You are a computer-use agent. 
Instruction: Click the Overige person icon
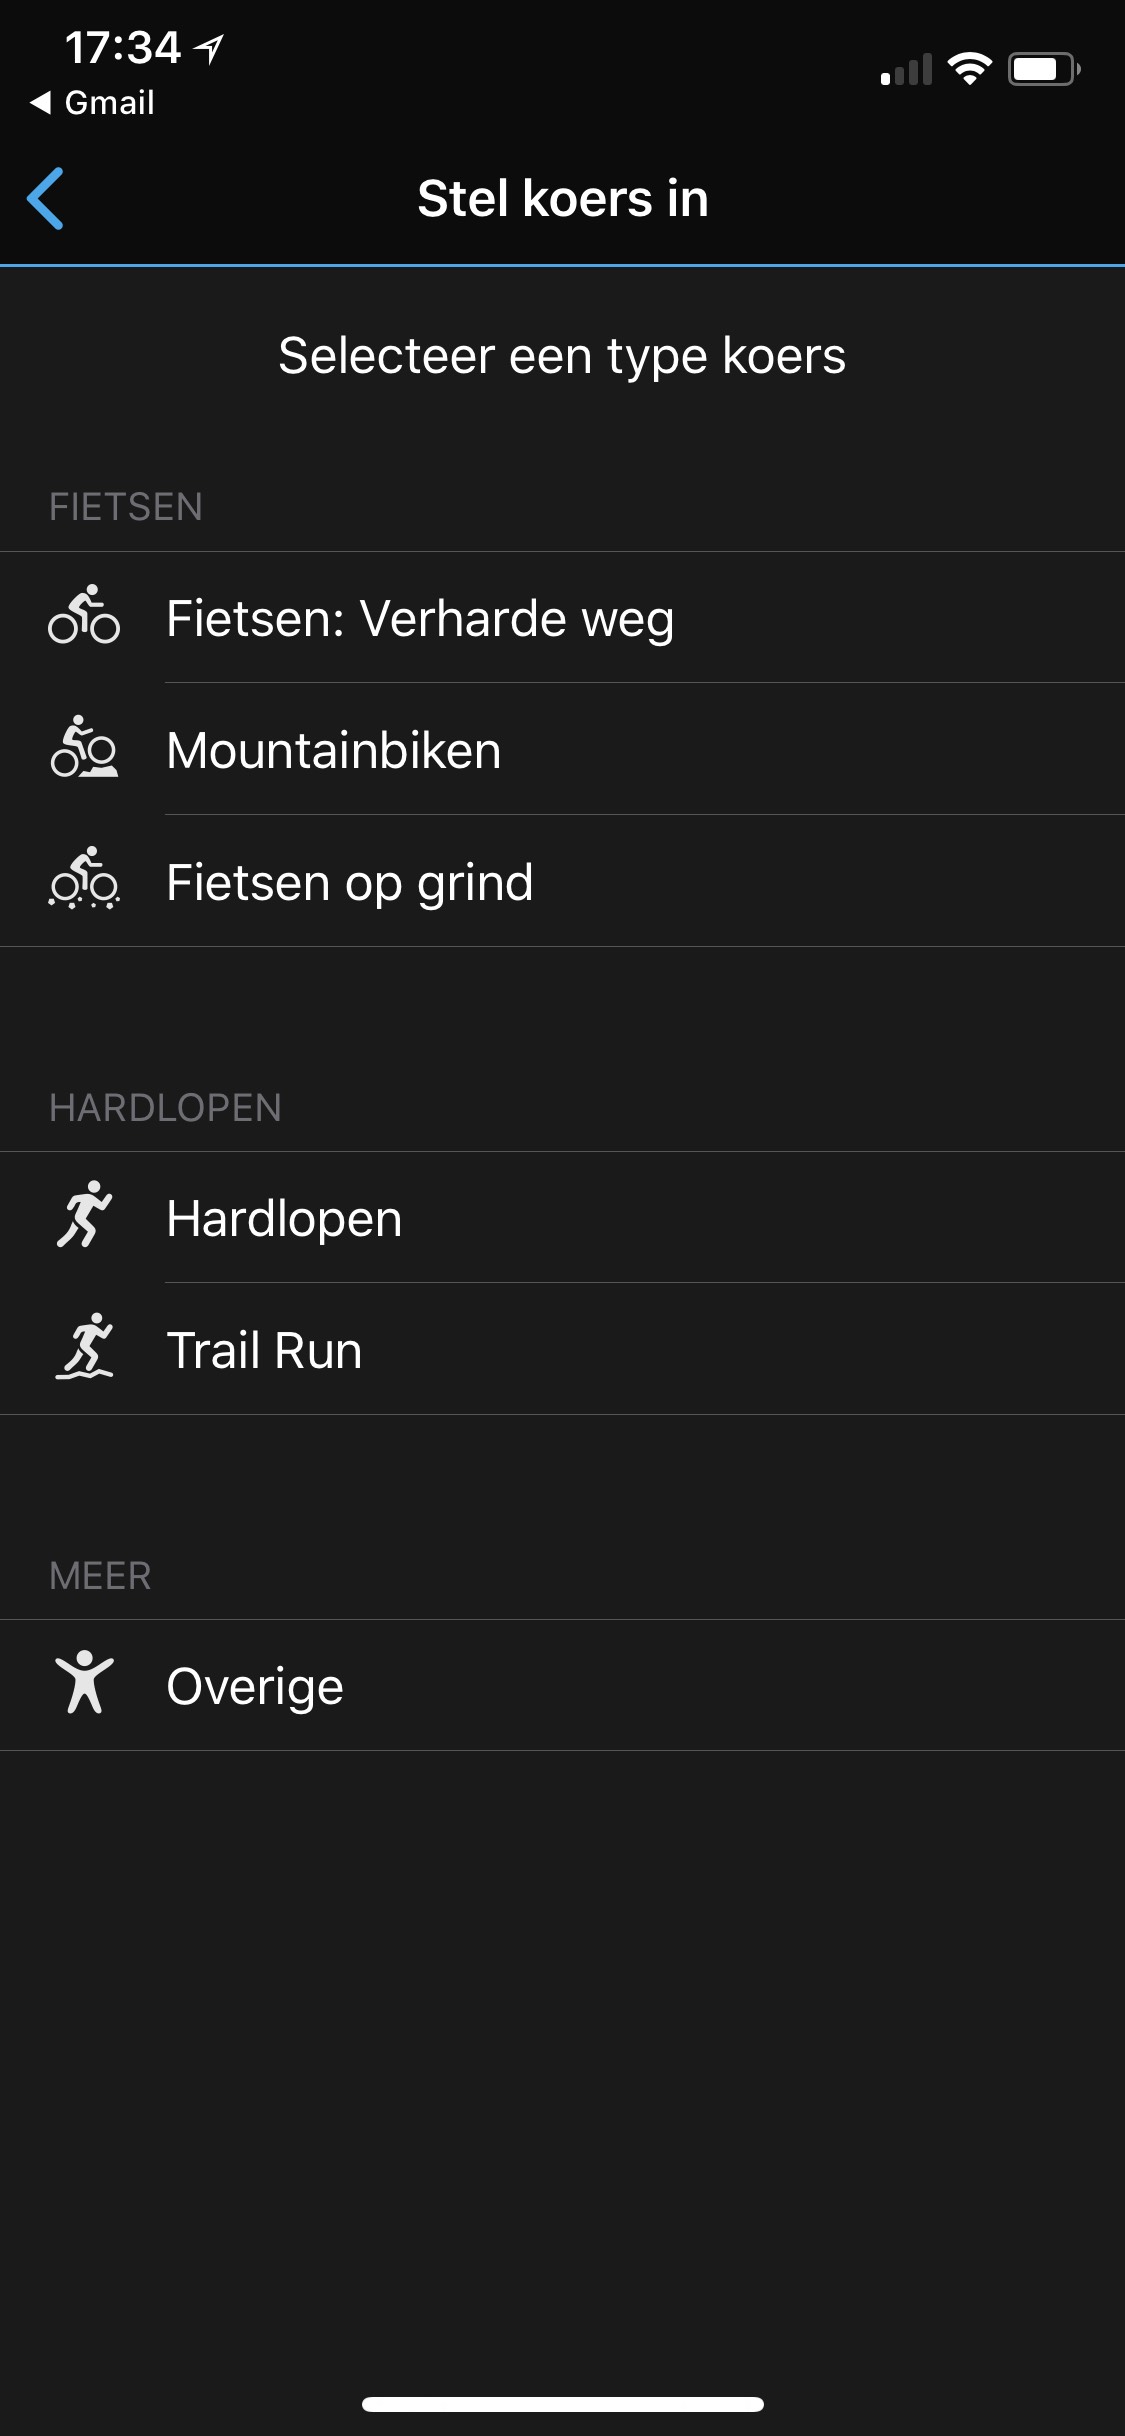pyautogui.click(x=84, y=1683)
